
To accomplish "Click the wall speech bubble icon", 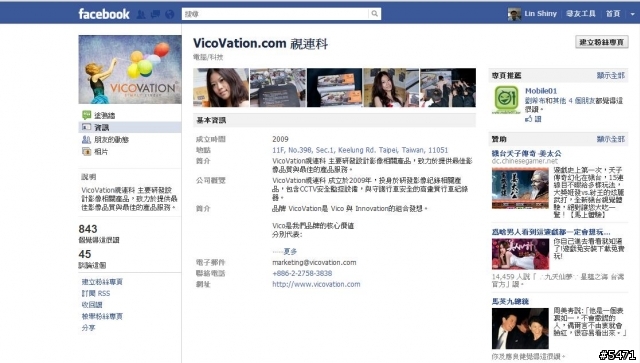I will click(87, 115).
